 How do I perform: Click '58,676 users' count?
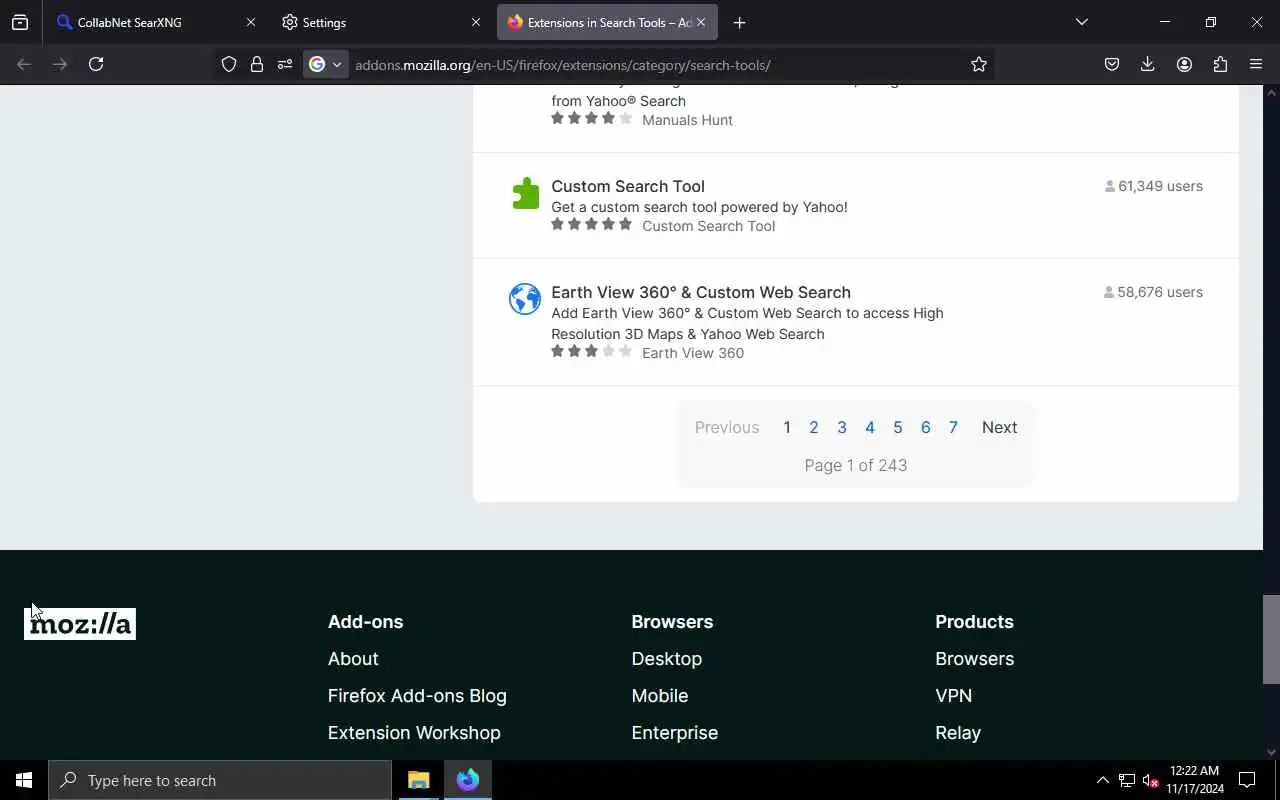1154,292
